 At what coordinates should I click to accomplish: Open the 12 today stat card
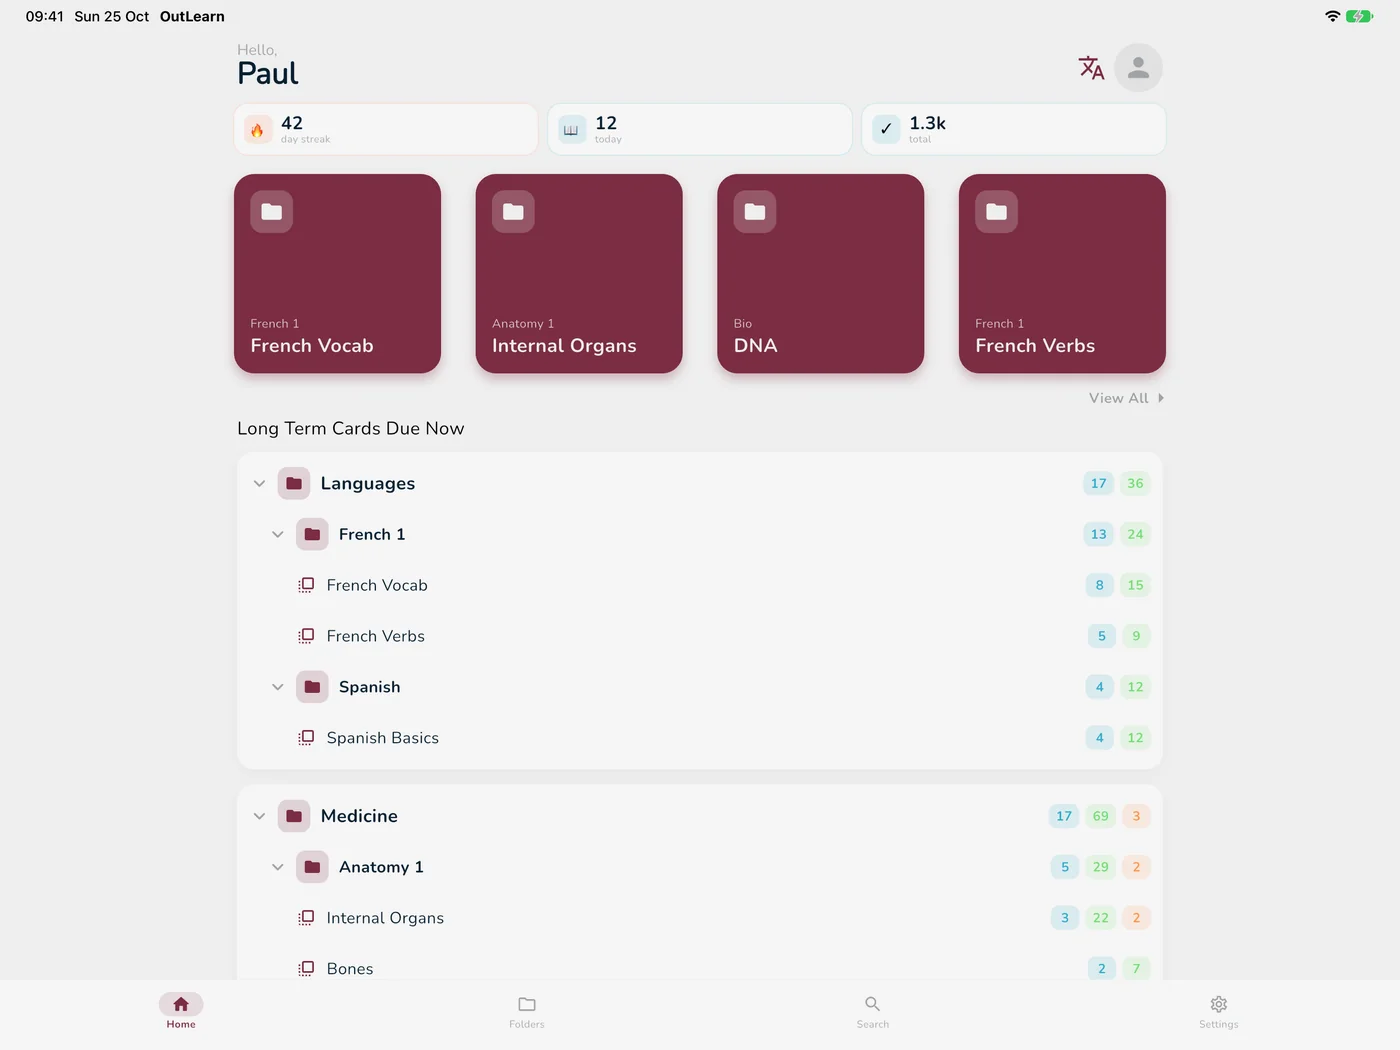(700, 129)
